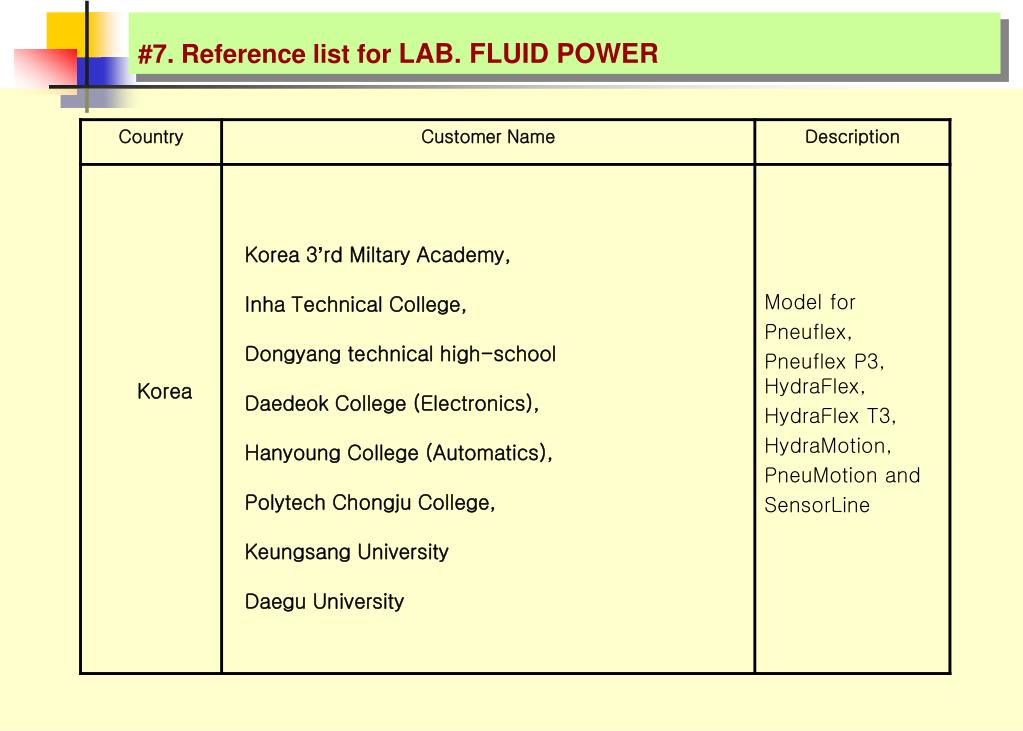1023x731 pixels.
Task: Select the 'Description' column header
Action: tap(852, 137)
